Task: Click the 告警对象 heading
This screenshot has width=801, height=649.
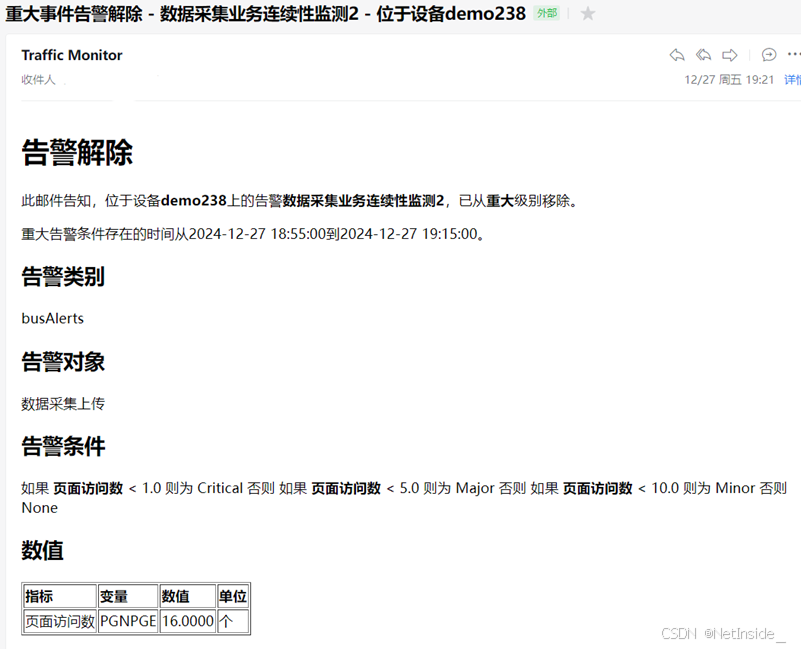Action: tap(63, 362)
